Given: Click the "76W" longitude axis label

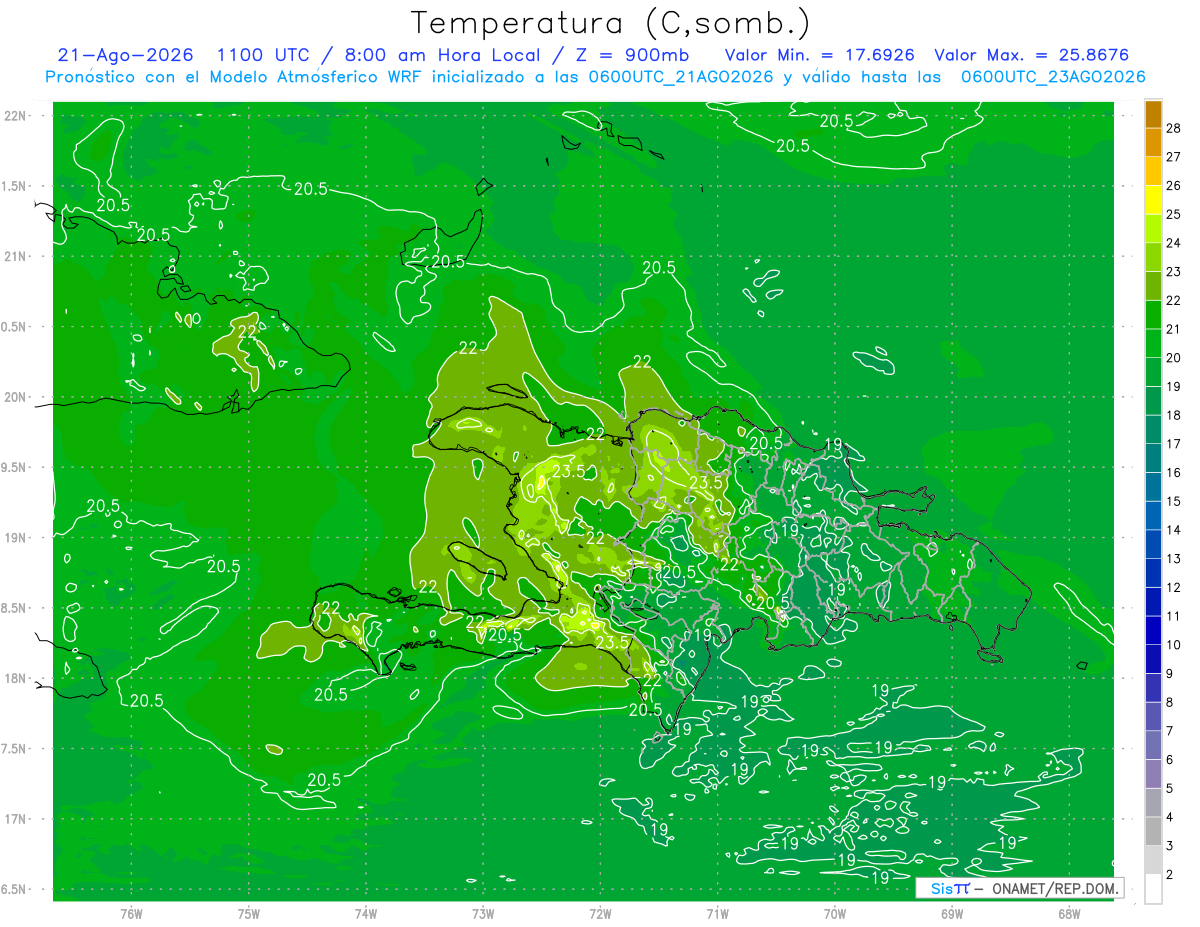Looking at the screenshot, I should tap(131, 913).
